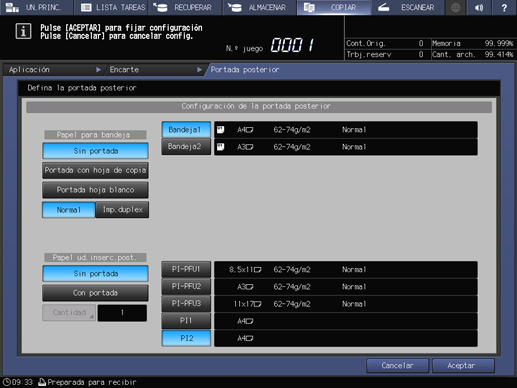Click the Cant. arch. 99.414% indicator
The width and height of the screenshot is (517, 388).
[x=472, y=54]
